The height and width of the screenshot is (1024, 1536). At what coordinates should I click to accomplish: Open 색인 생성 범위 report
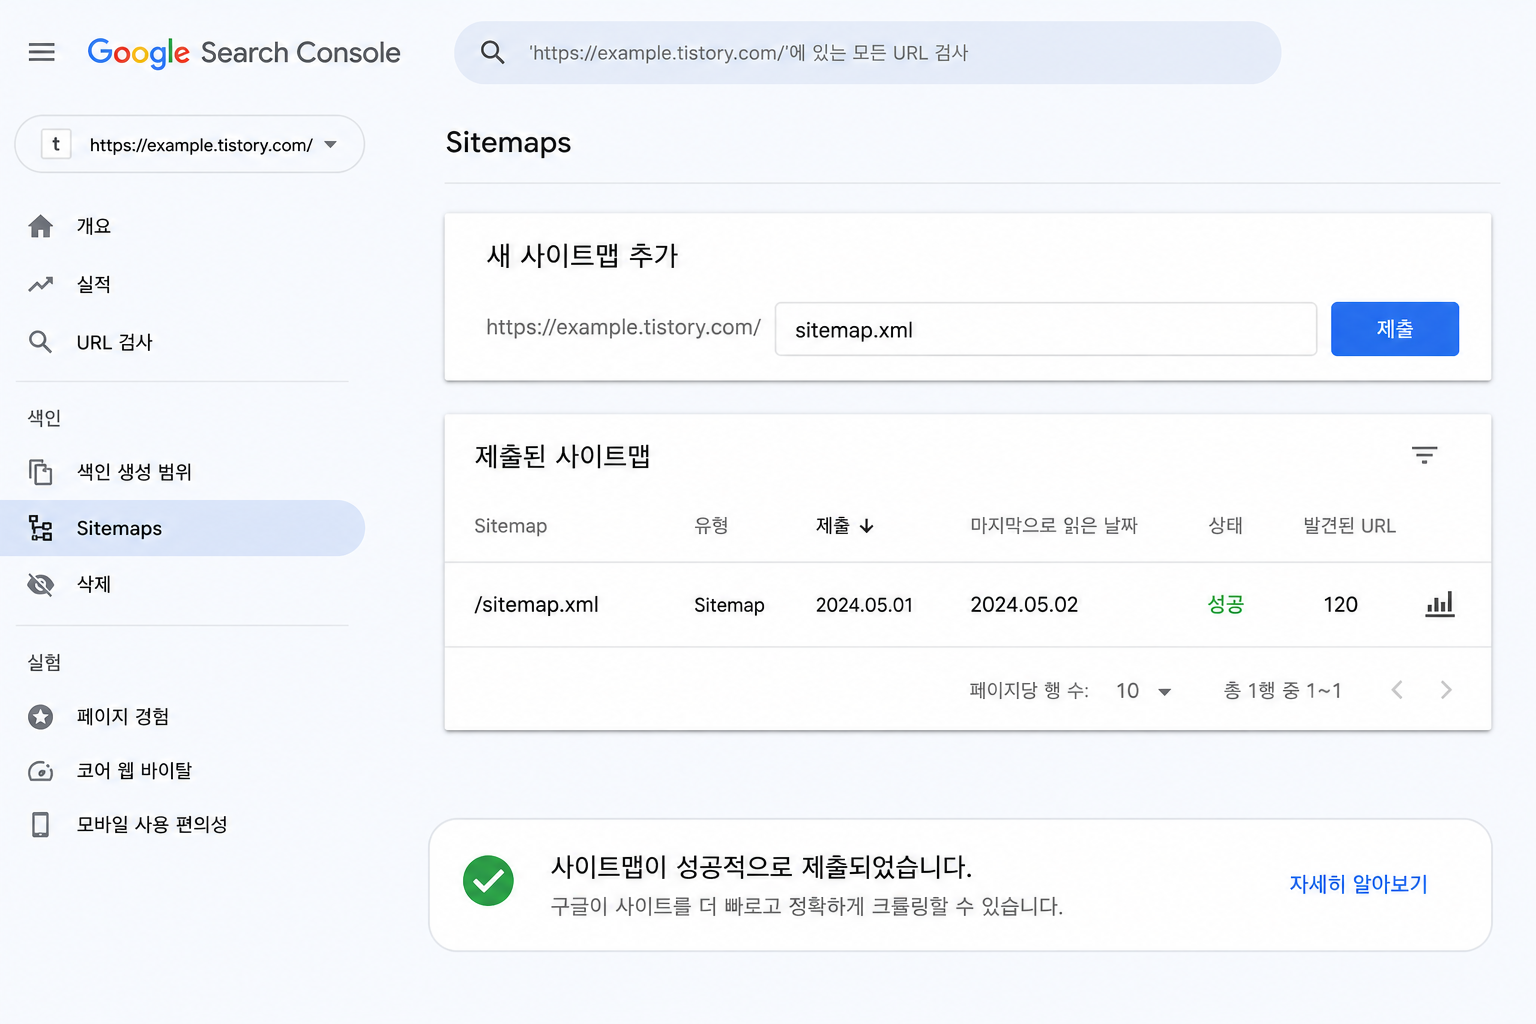134,471
